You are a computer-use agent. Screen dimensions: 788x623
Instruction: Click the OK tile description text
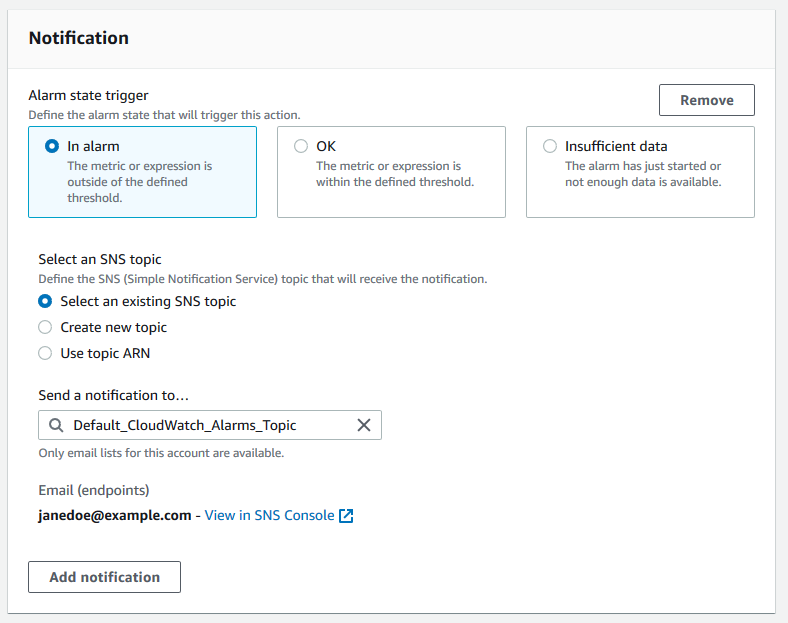(x=394, y=174)
